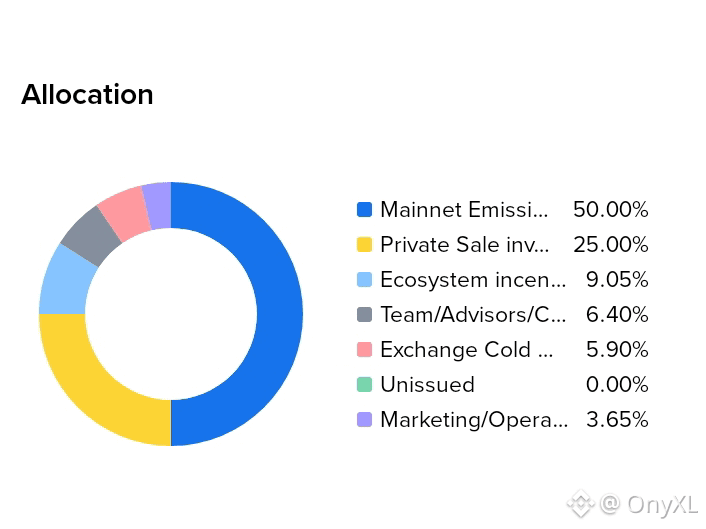Click the purple Marketing/Opera legend swatch
The width and height of the screenshot is (706, 529).
coord(364,420)
